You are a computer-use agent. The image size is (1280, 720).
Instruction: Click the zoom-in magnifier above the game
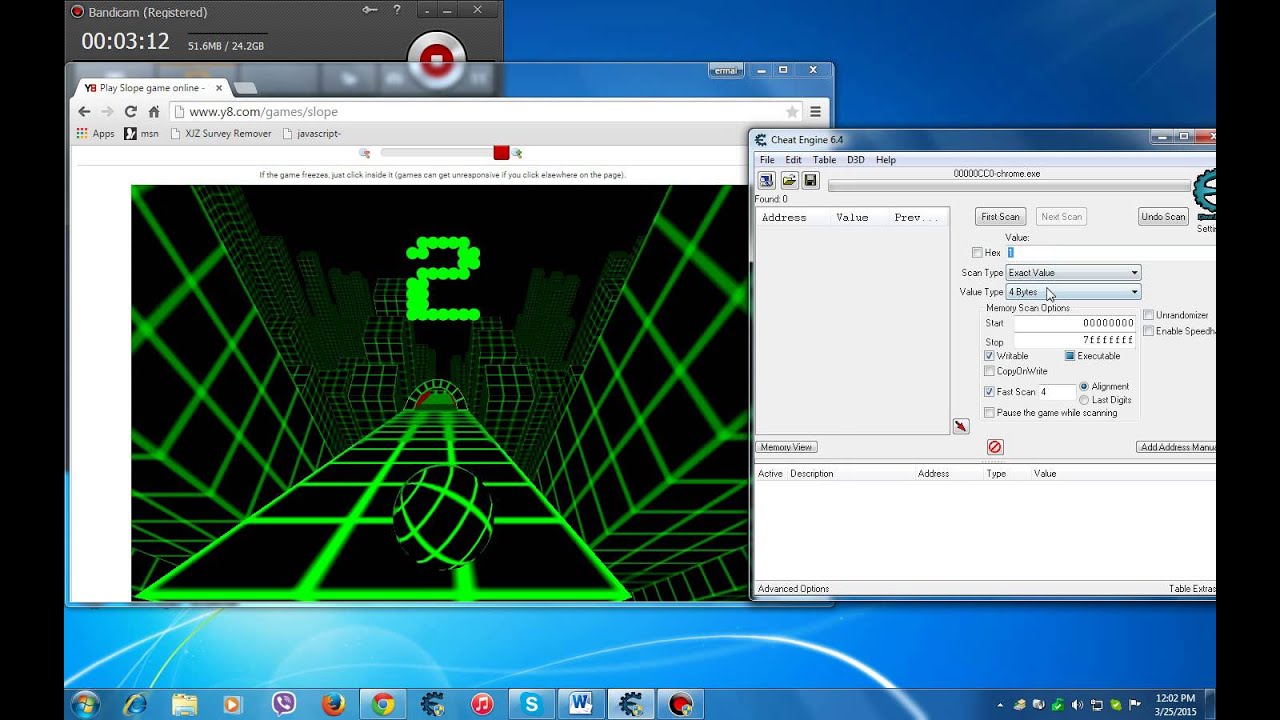[x=517, y=153]
